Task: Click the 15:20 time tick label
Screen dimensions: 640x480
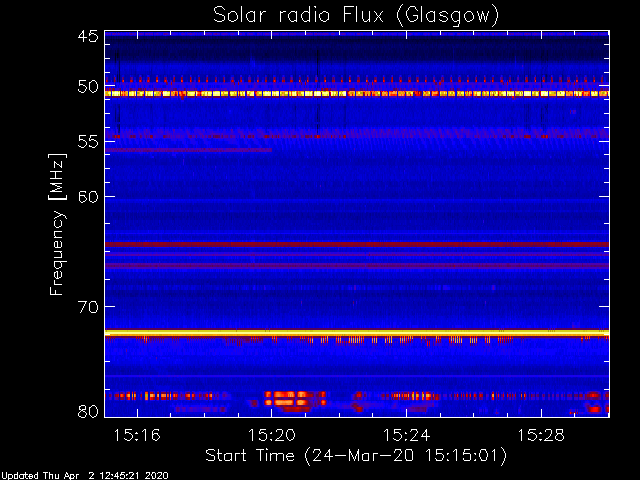Action: point(272,435)
